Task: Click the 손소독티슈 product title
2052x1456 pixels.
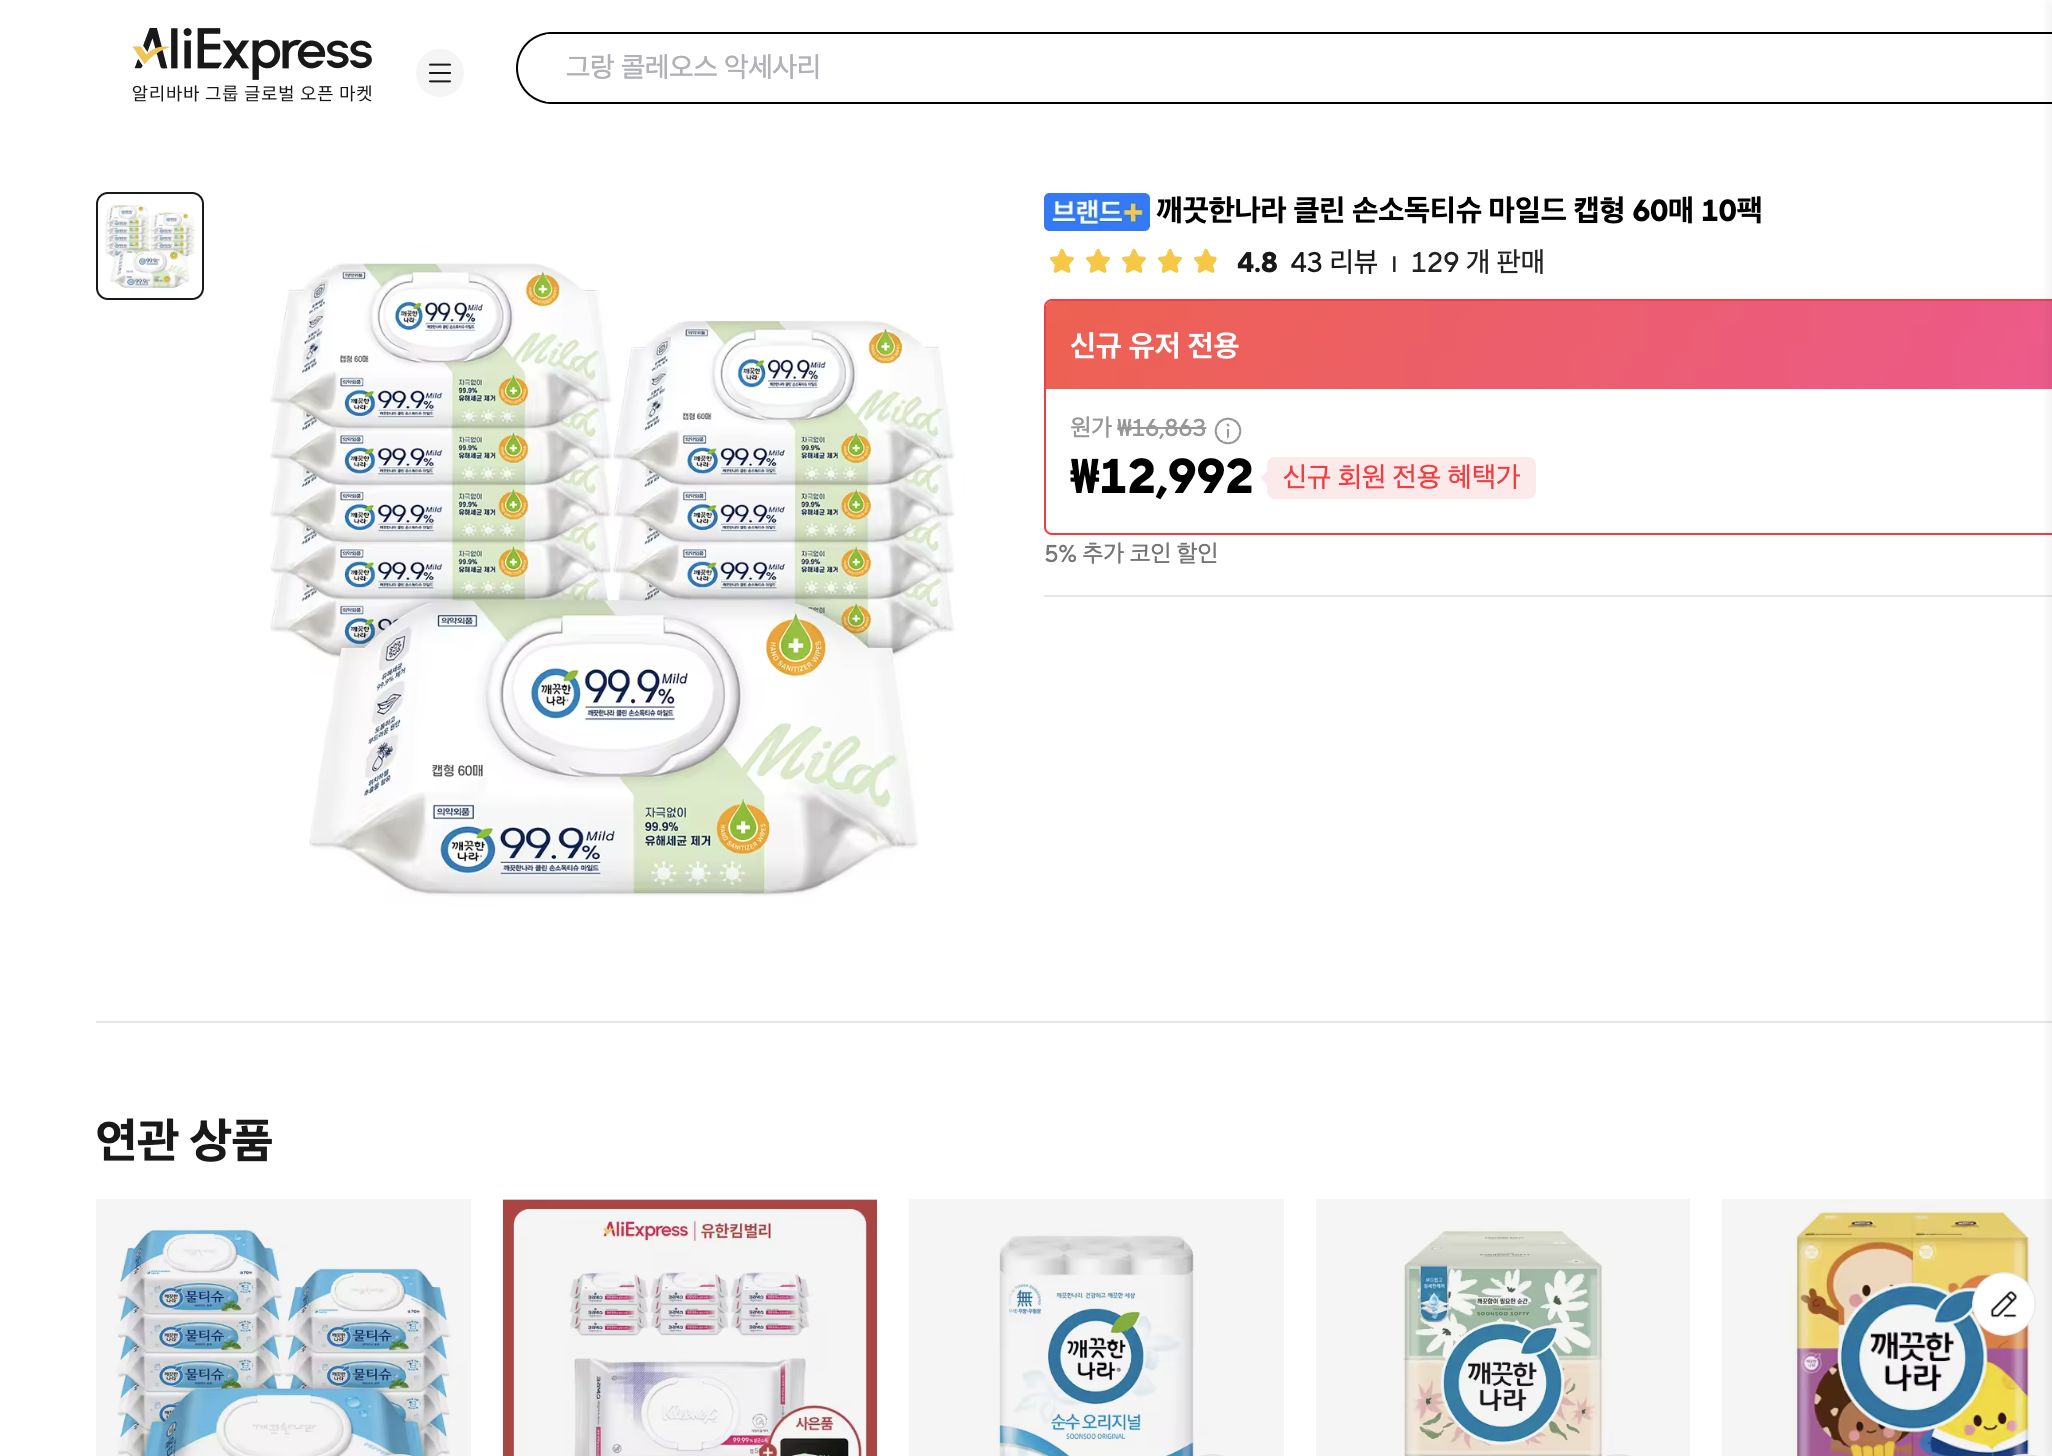Action: coord(1455,212)
